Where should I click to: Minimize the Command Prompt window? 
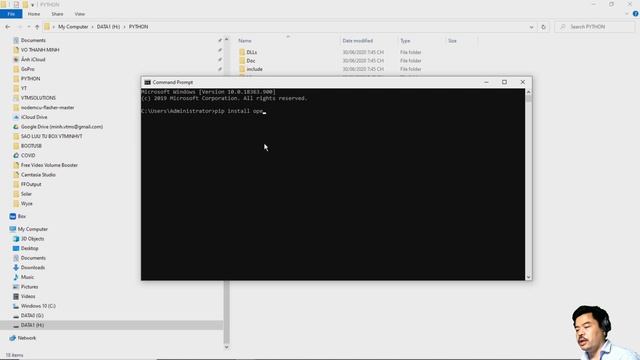pyautogui.click(x=486, y=82)
